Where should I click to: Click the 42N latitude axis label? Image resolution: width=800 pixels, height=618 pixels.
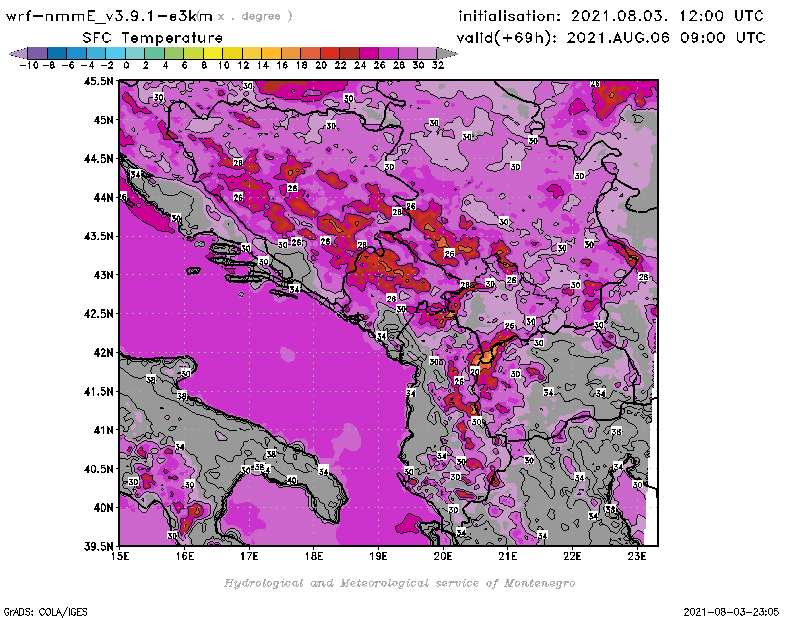click(103, 353)
